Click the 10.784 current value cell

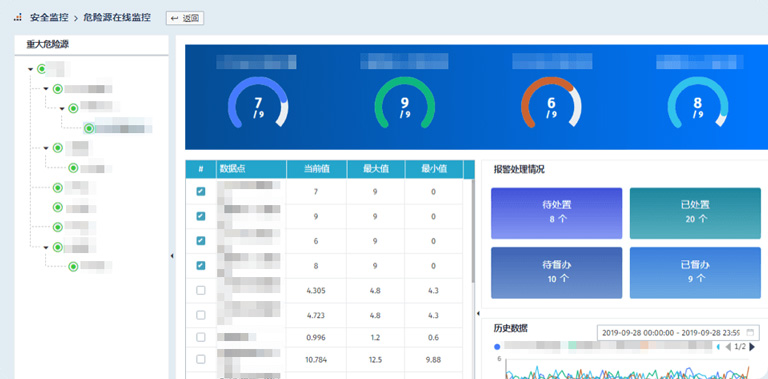[316, 360]
